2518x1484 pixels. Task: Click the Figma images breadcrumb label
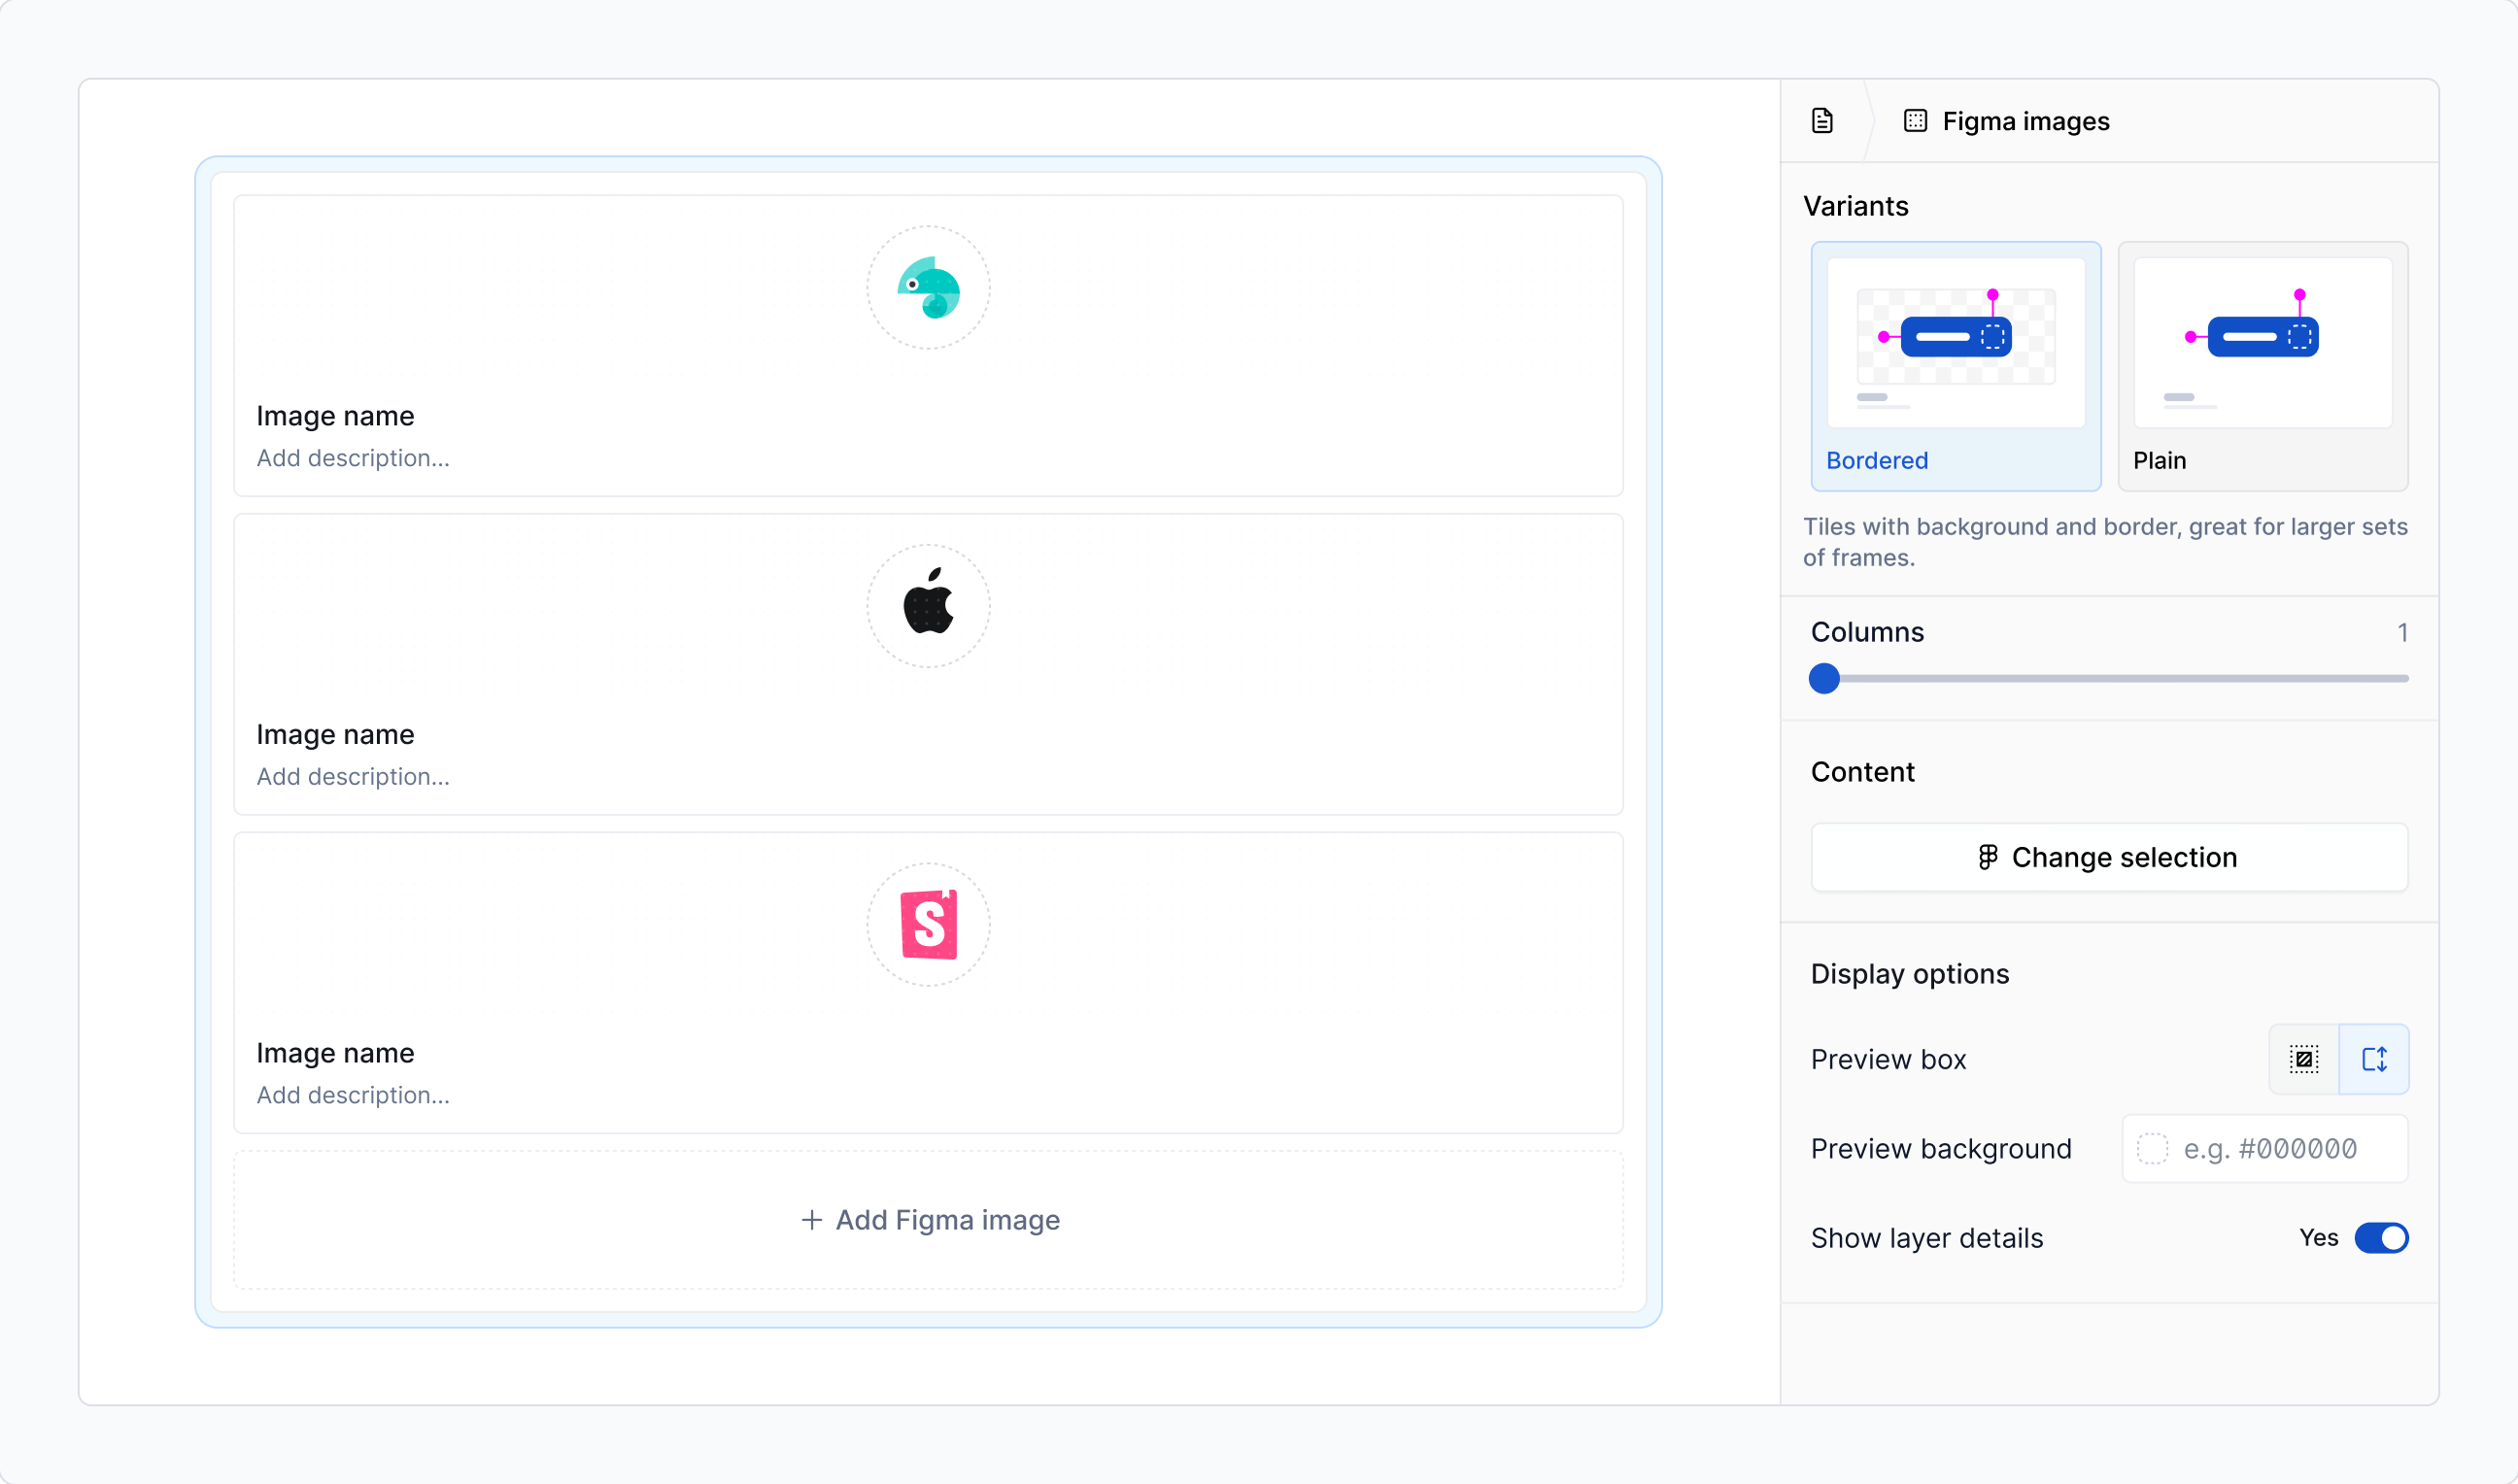2026,120
